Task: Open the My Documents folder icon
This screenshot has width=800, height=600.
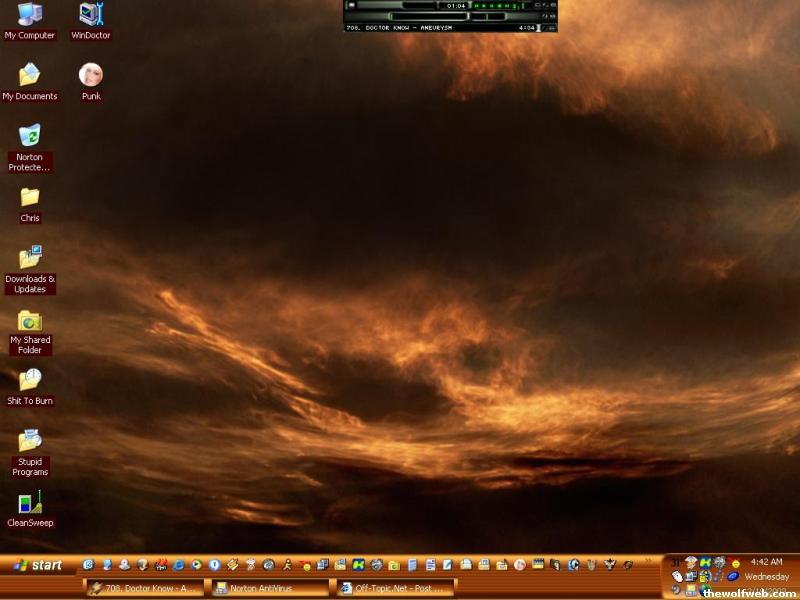Action: [x=30, y=76]
